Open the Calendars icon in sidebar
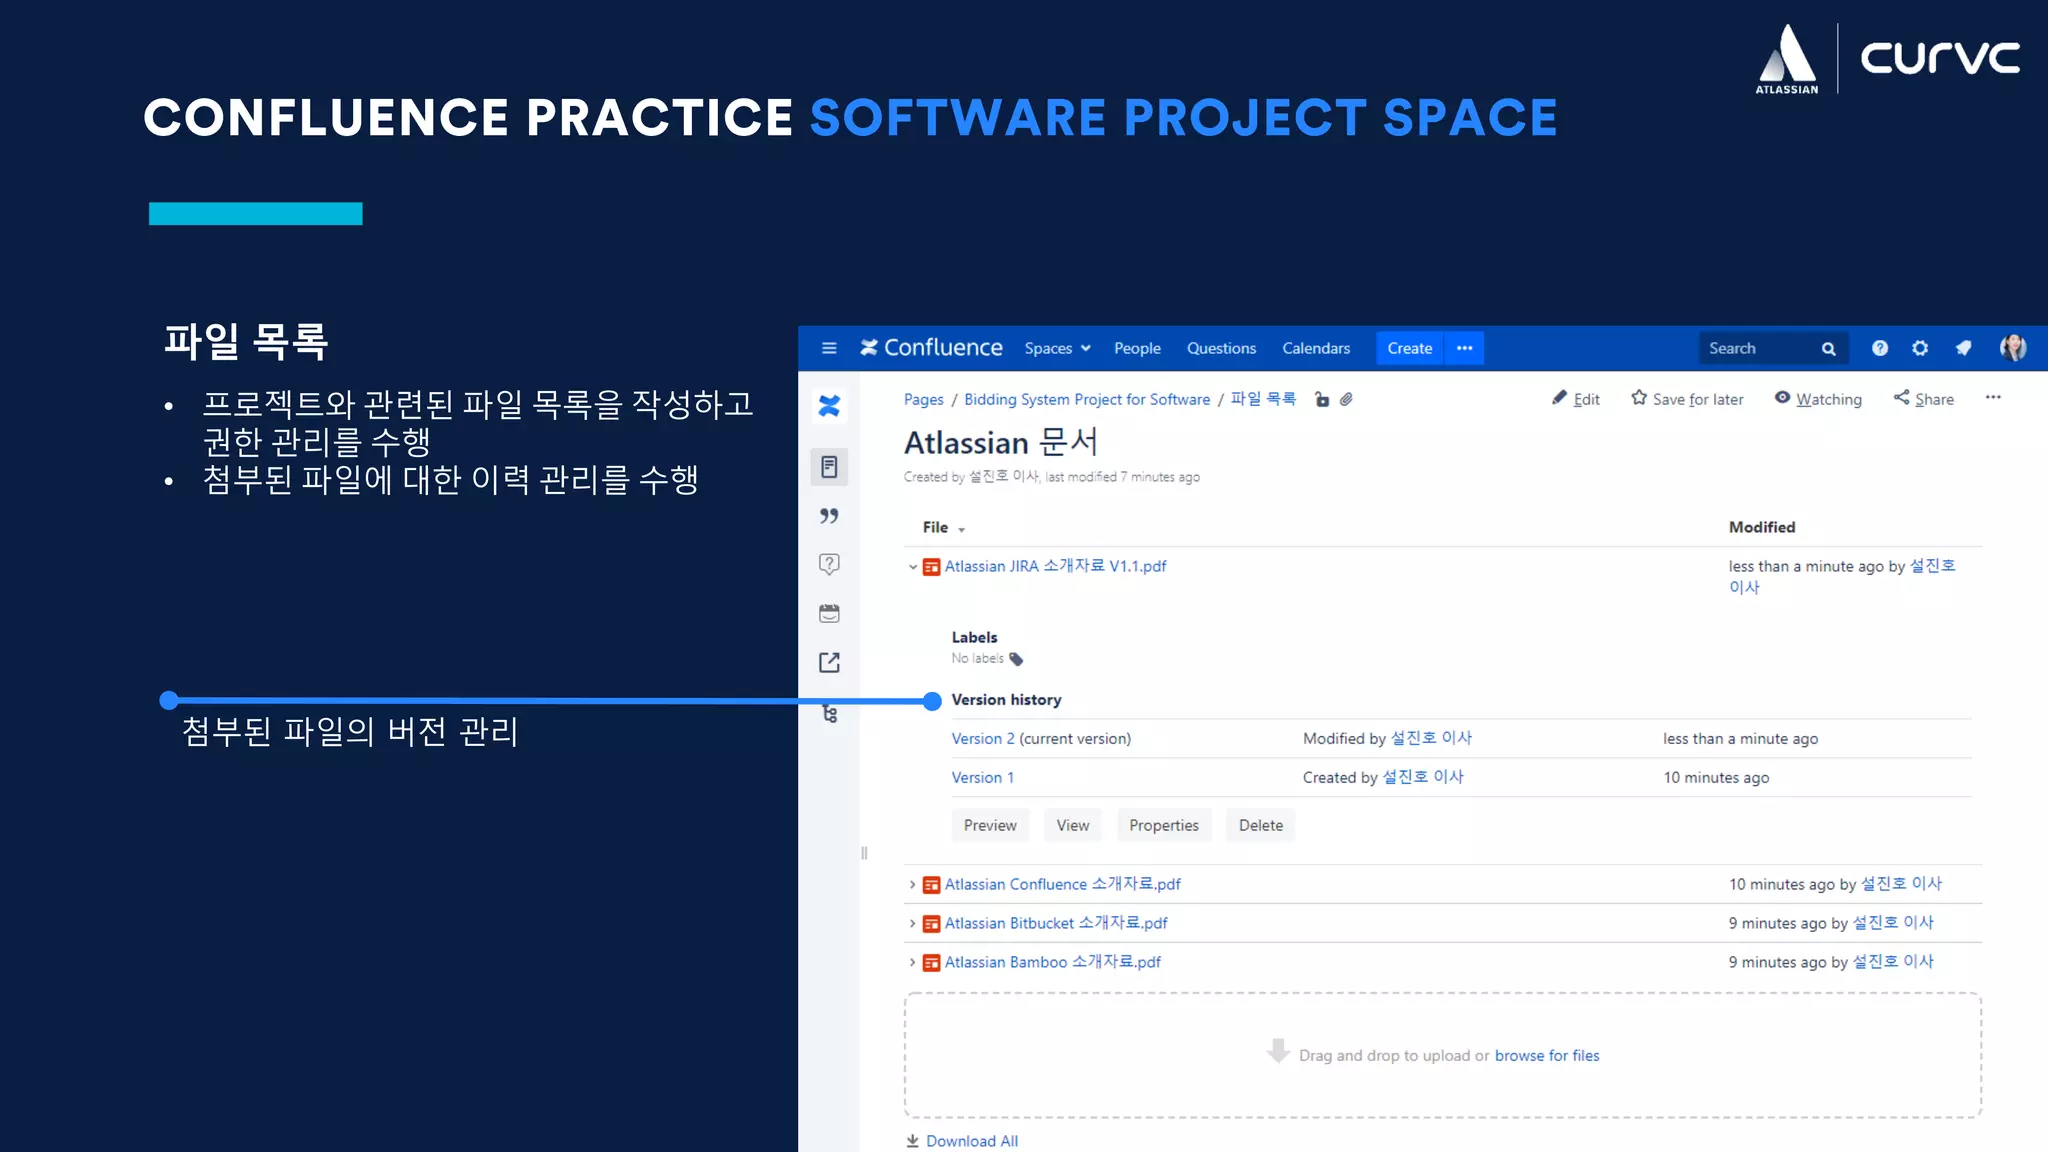 [x=829, y=613]
